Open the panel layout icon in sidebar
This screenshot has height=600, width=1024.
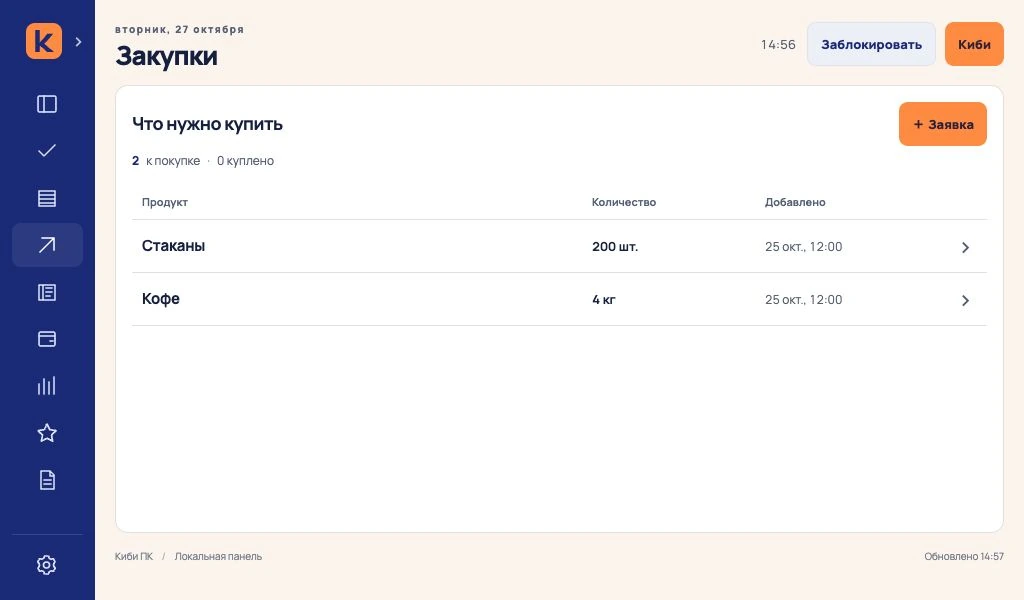point(47,104)
